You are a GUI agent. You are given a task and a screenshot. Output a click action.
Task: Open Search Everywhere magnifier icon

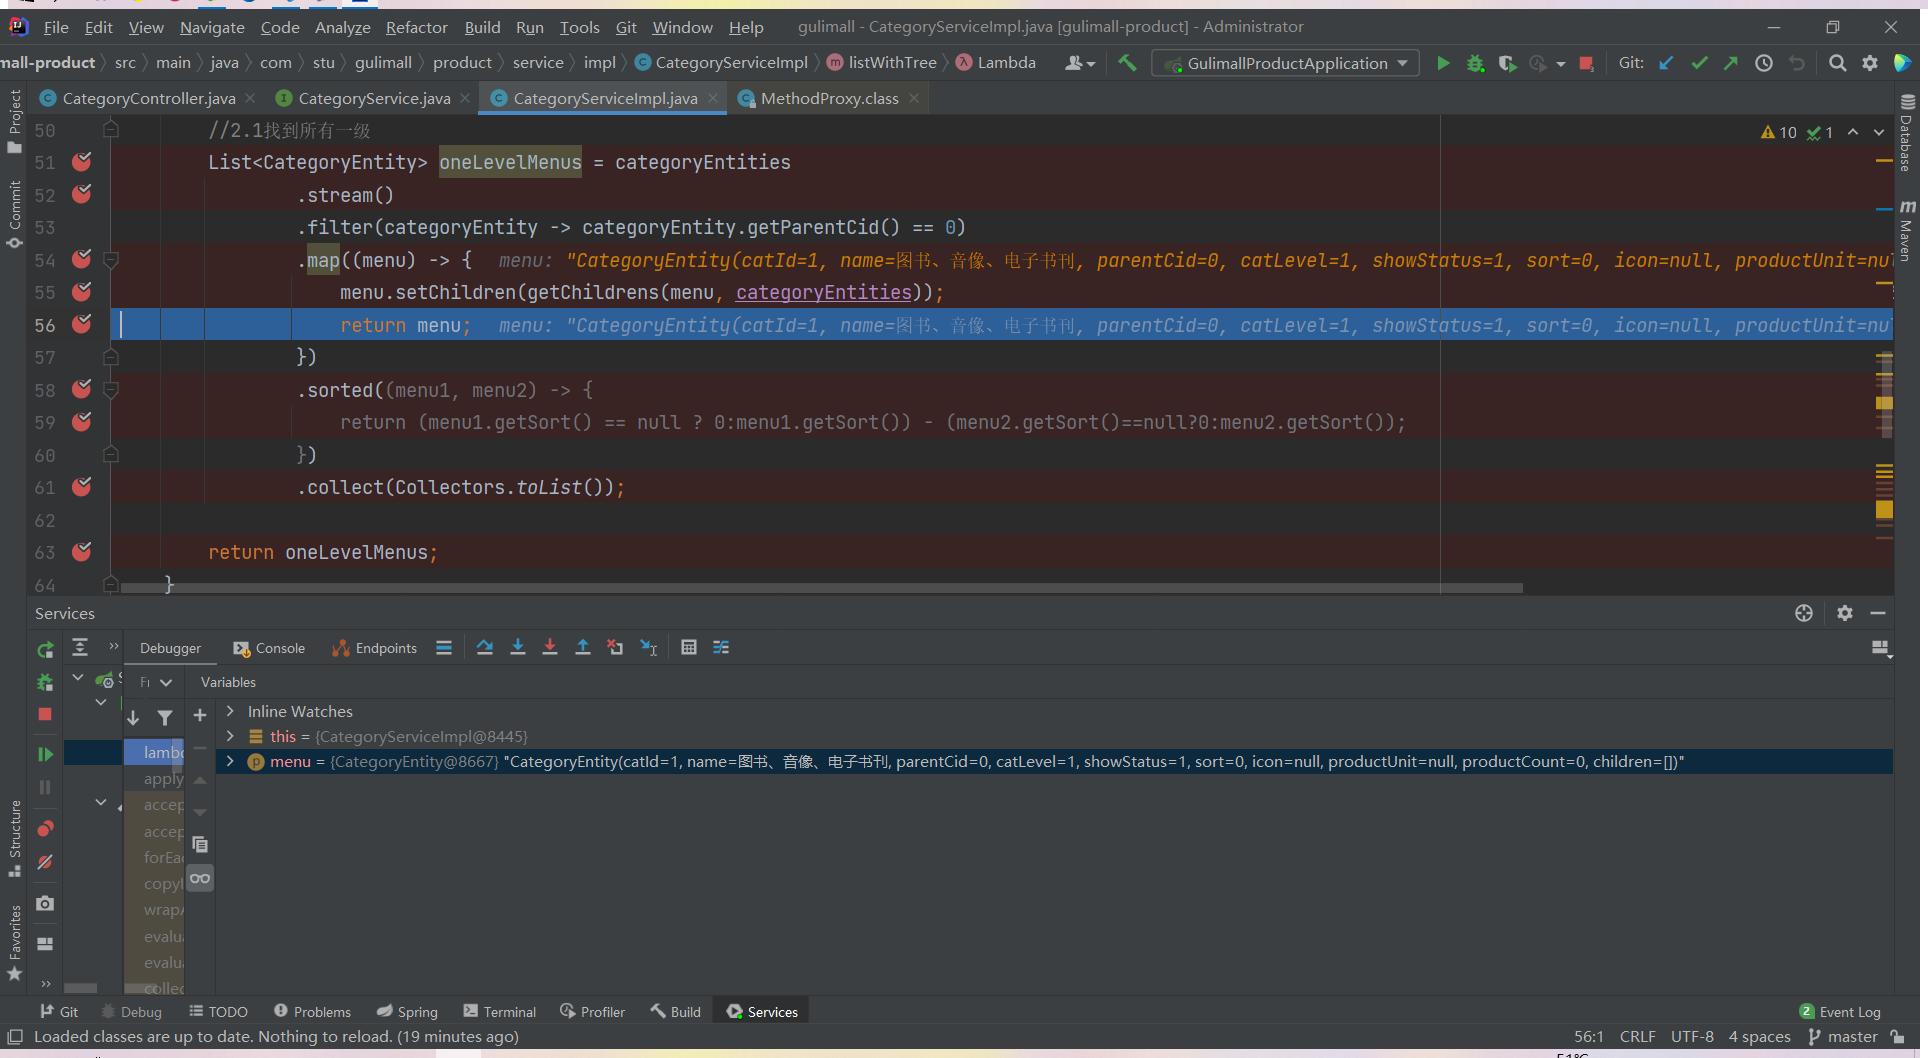point(1837,63)
